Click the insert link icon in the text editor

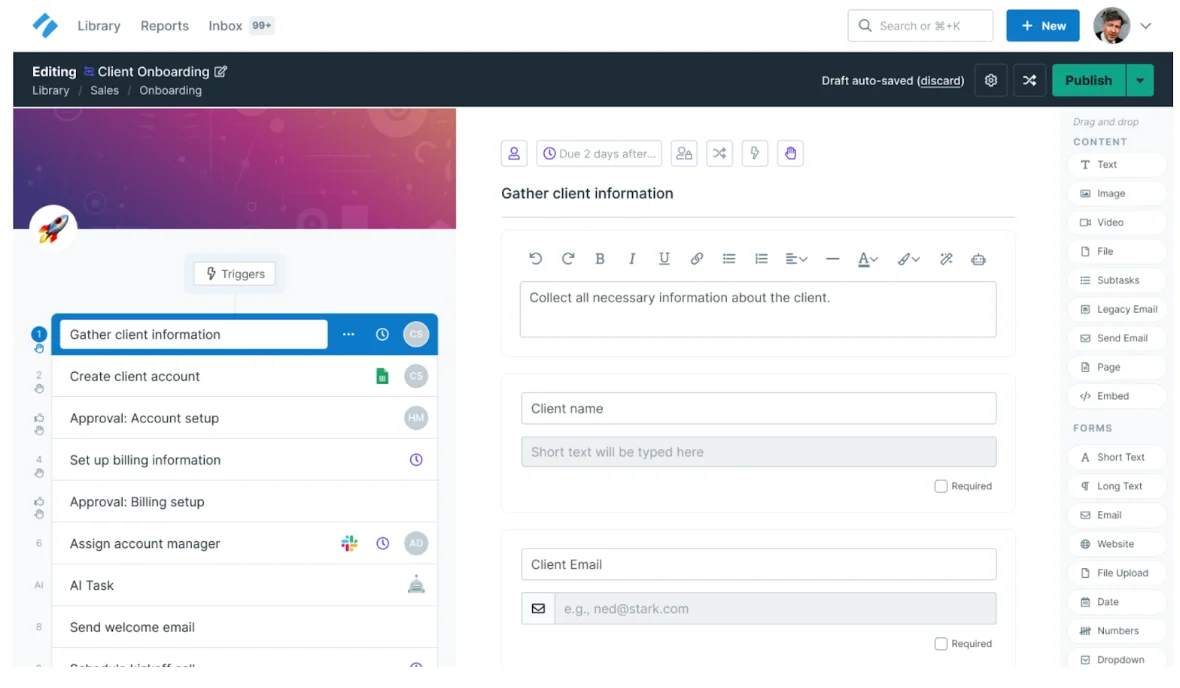click(x=697, y=259)
